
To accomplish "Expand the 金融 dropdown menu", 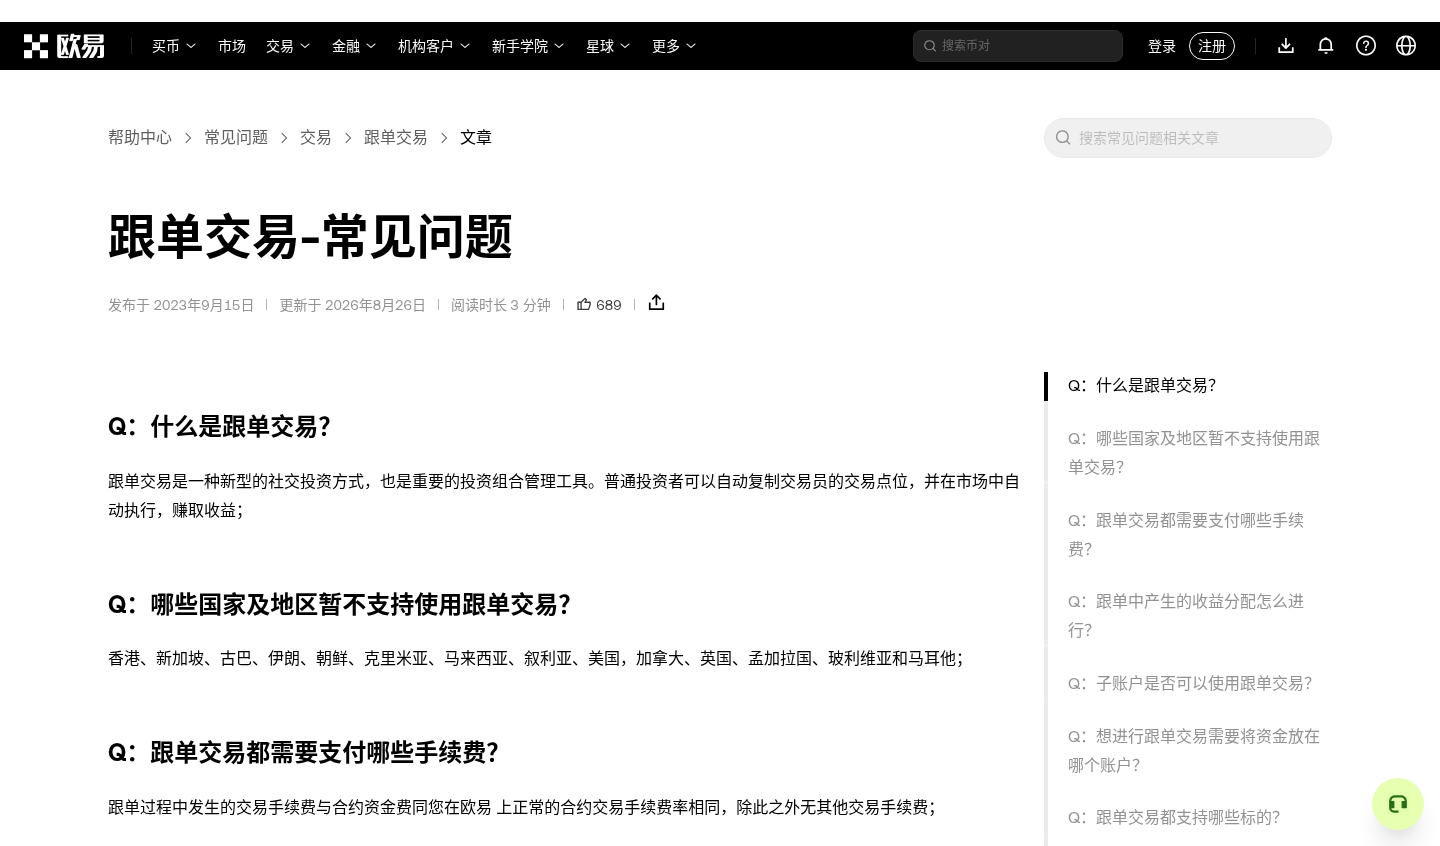I will click(354, 46).
